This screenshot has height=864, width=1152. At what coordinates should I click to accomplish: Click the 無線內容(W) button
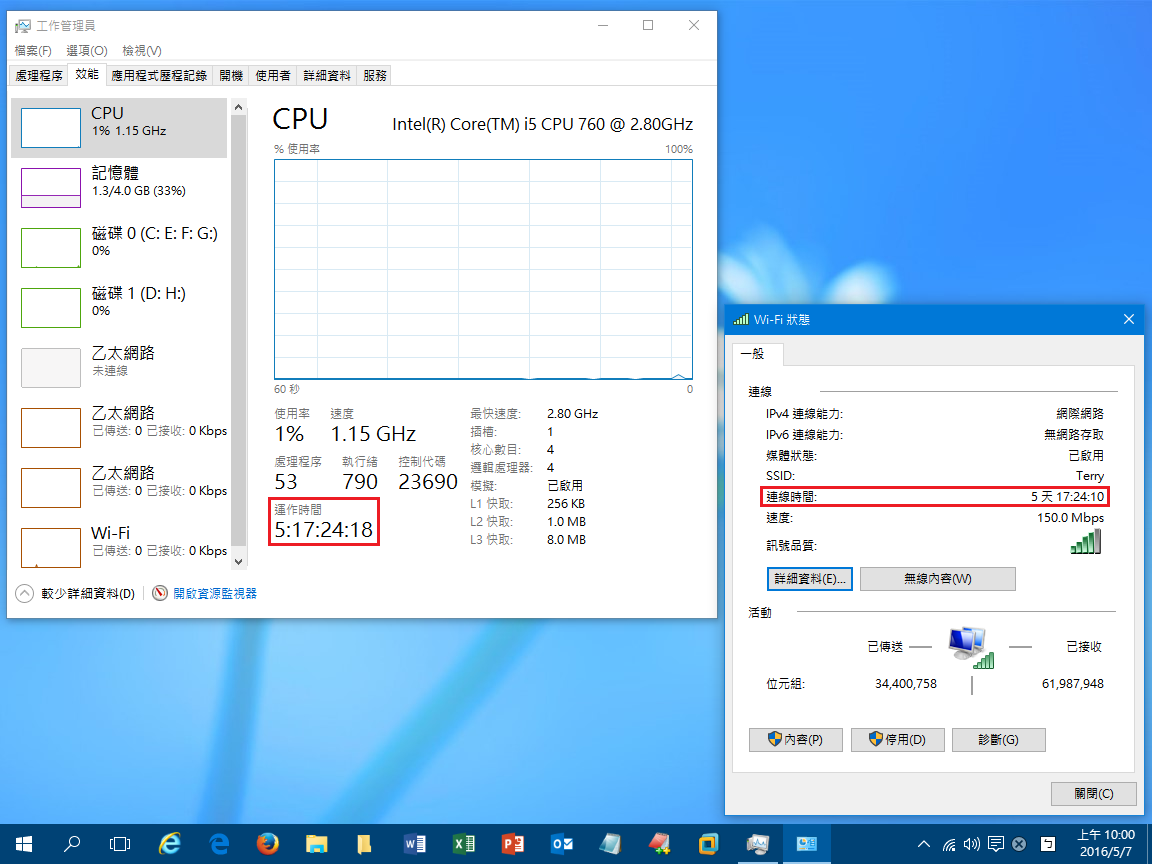[938, 579]
